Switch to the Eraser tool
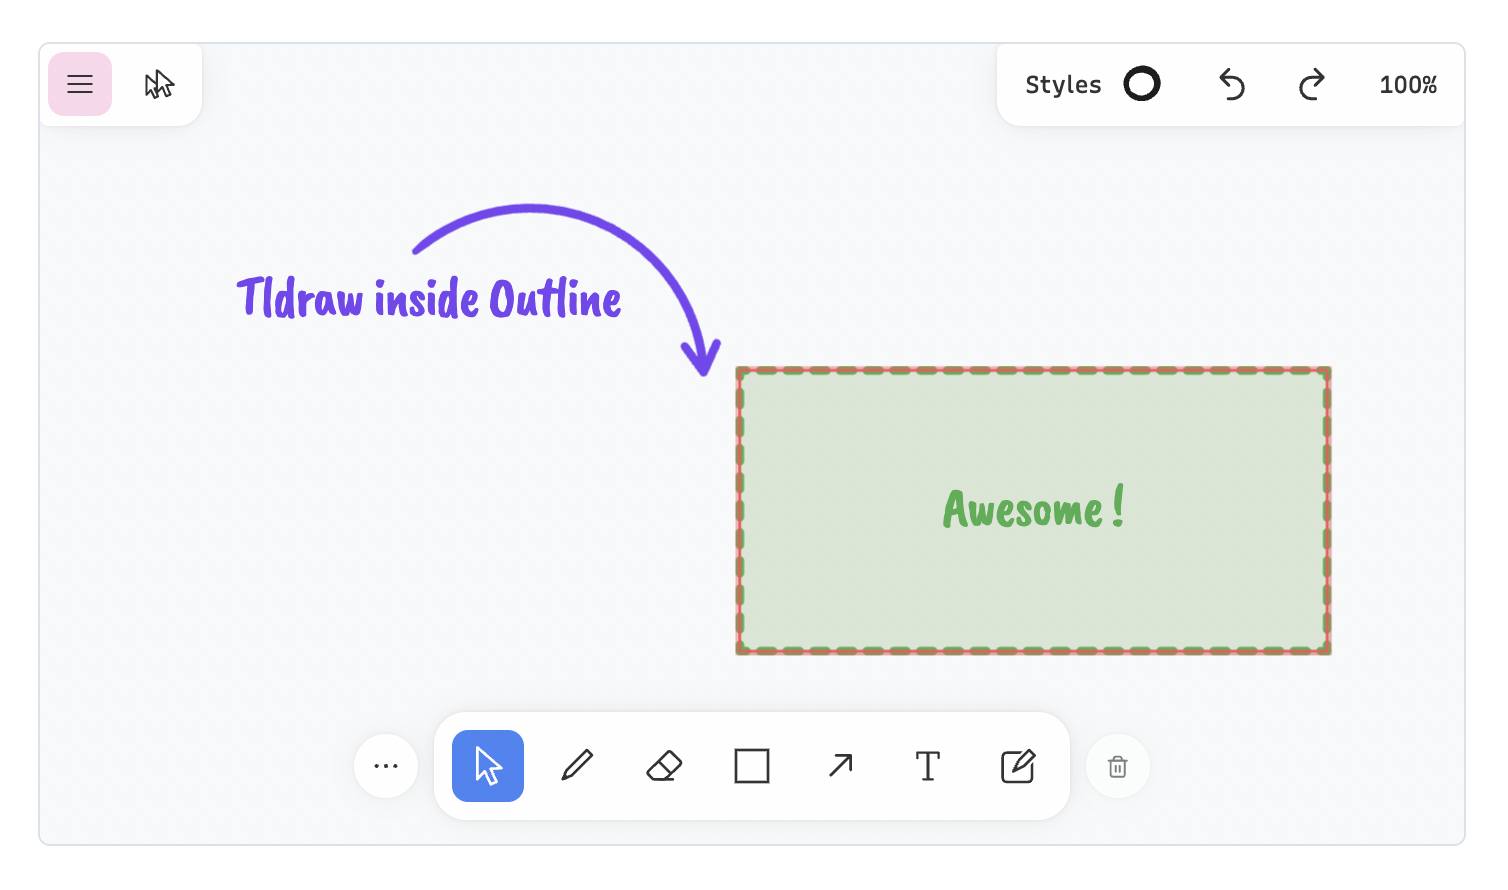The image size is (1508, 890). [x=664, y=766]
